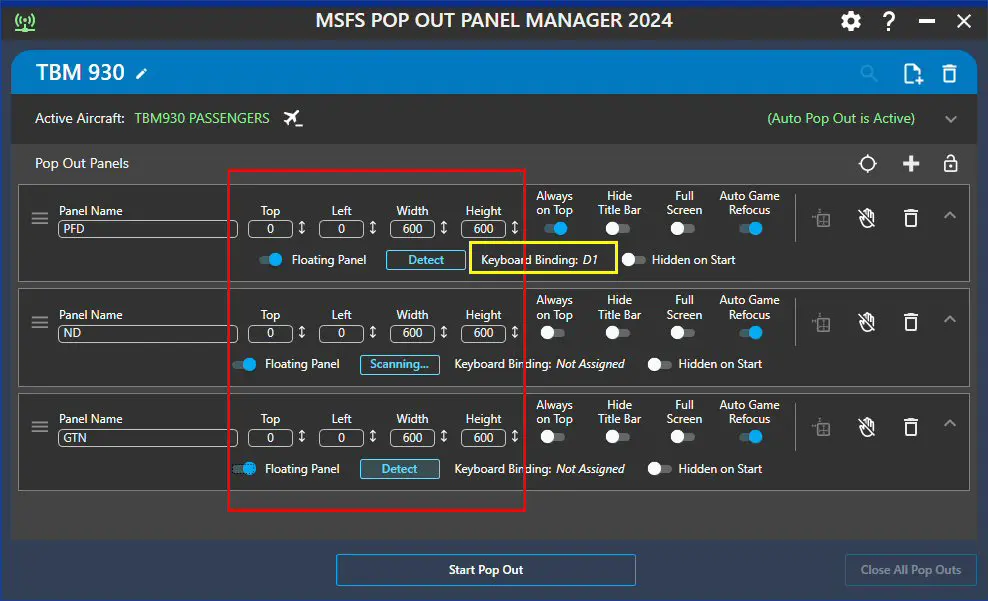
Task: Collapse the GTN panel details chevron
Action: click(950, 423)
